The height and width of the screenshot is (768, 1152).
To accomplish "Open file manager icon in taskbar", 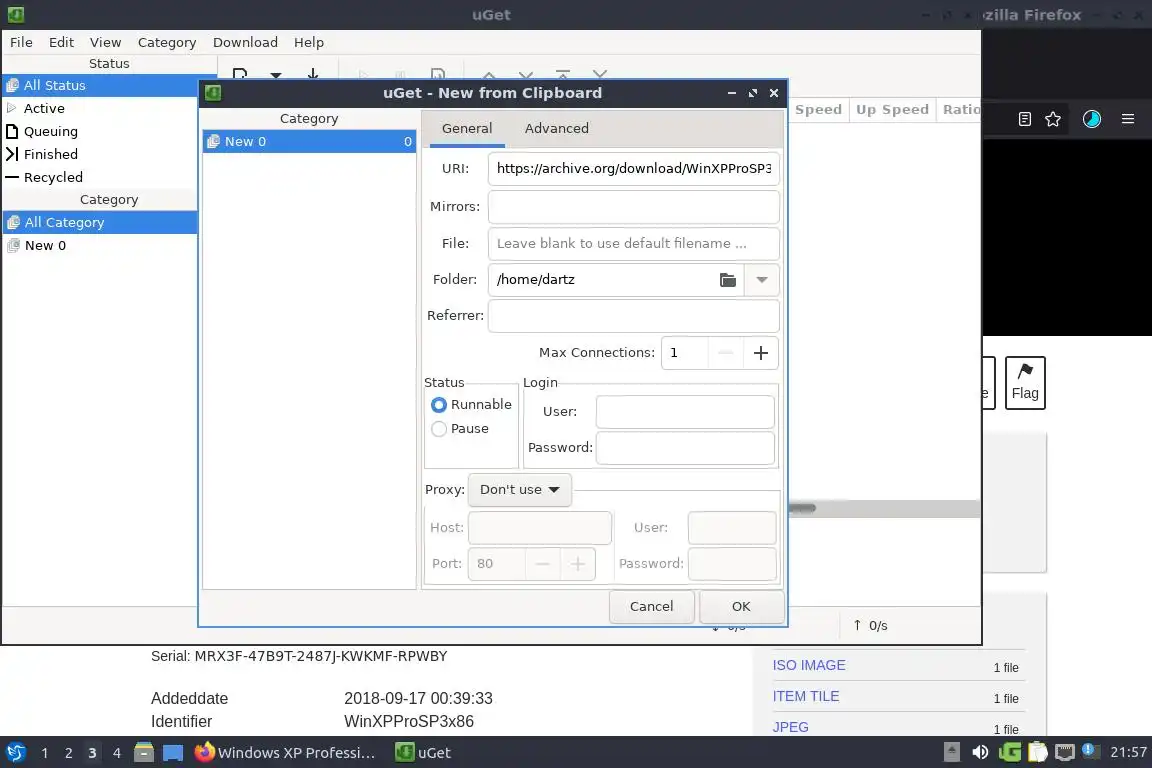I will 144,753.
